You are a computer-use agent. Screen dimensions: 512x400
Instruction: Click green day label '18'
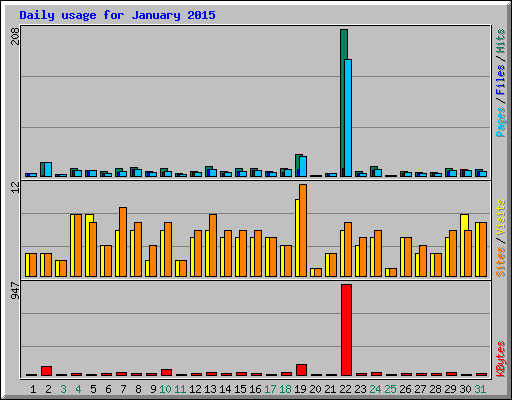[x=285, y=389]
